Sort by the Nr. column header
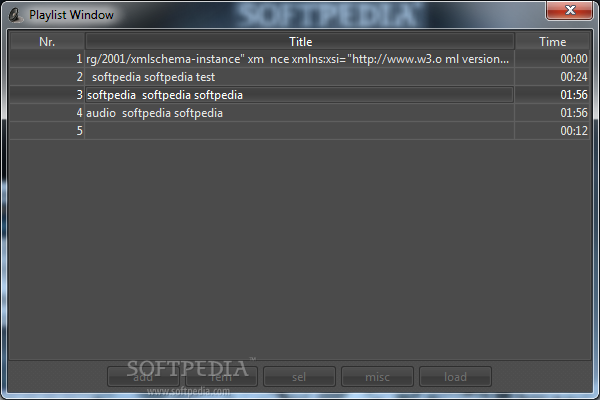Image resolution: width=600 pixels, height=400 pixels. coord(47,41)
